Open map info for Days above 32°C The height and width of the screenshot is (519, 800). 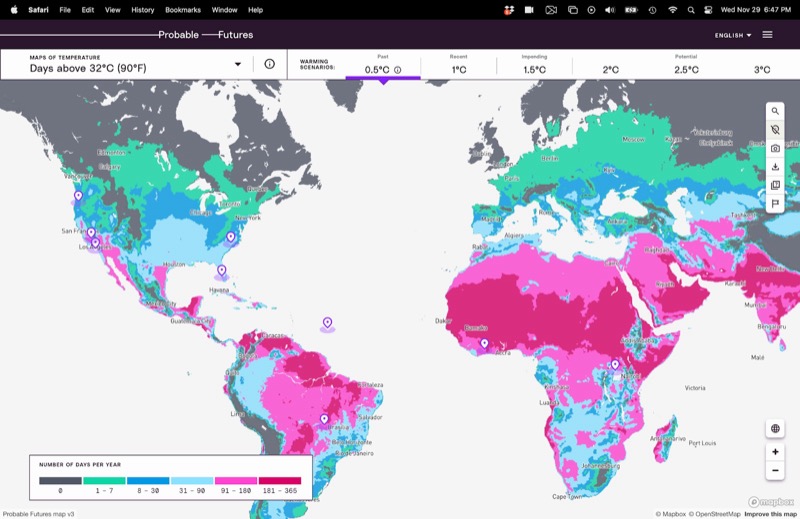[x=269, y=64]
